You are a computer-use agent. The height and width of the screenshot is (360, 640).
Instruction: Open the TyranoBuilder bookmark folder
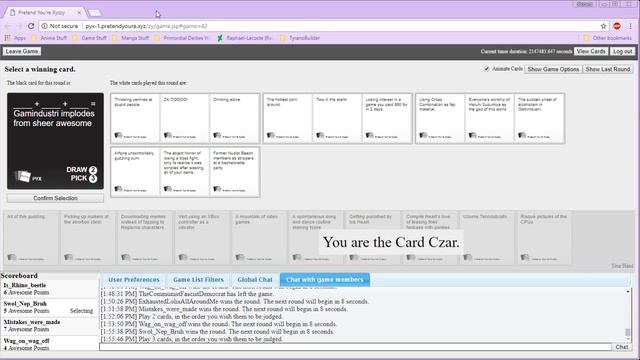tap(300, 38)
